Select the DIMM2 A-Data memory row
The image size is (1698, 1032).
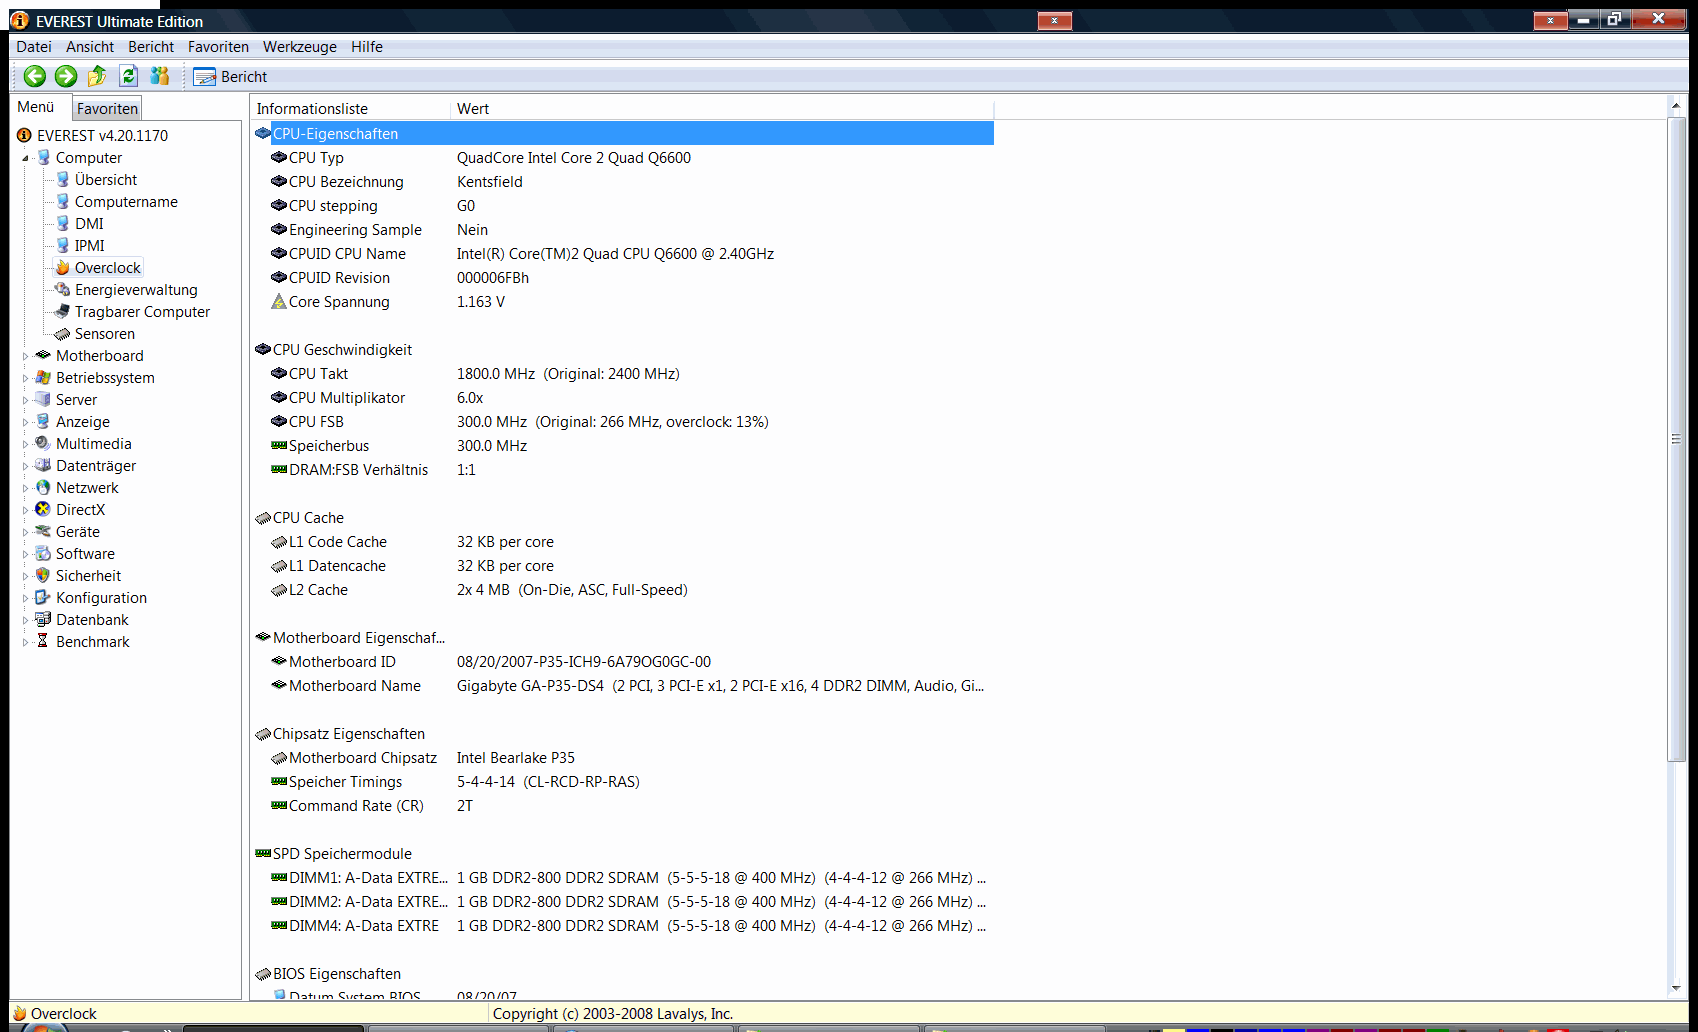point(623,902)
